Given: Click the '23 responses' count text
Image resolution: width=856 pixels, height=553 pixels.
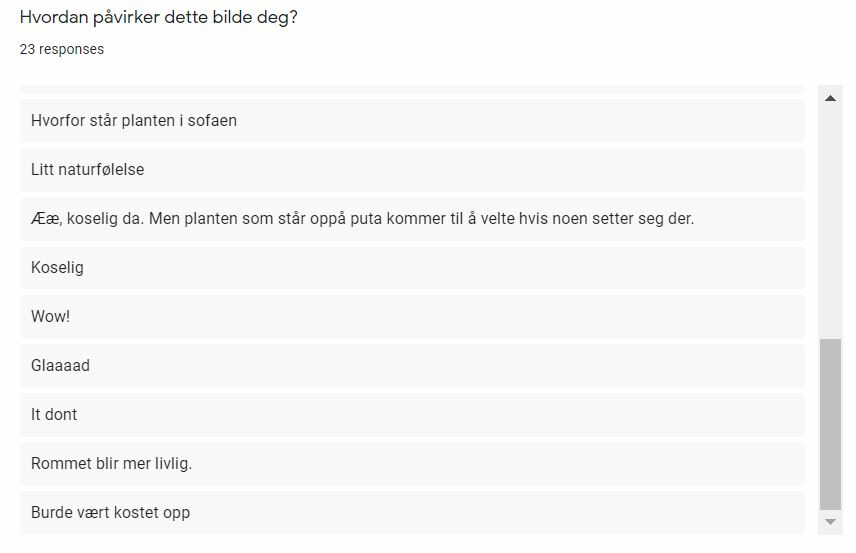Looking at the screenshot, I should pos(62,49).
